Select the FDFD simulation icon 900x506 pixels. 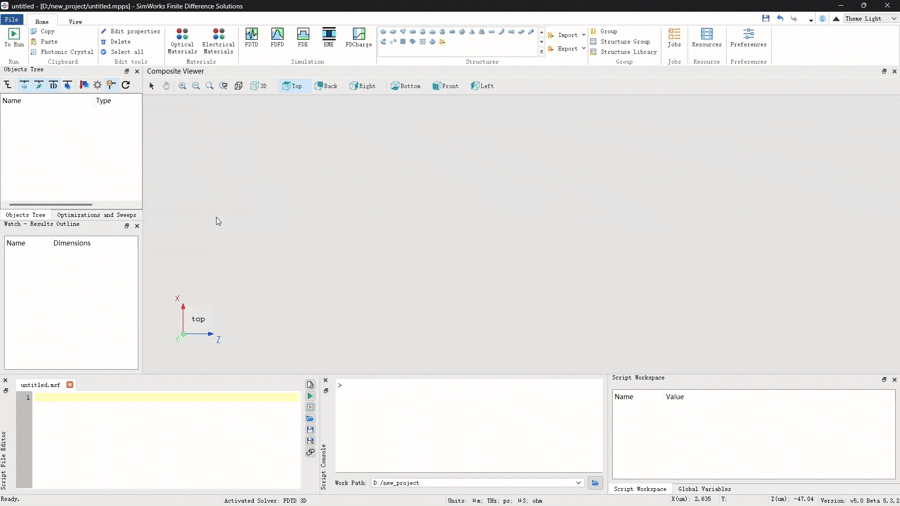coord(277,38)
